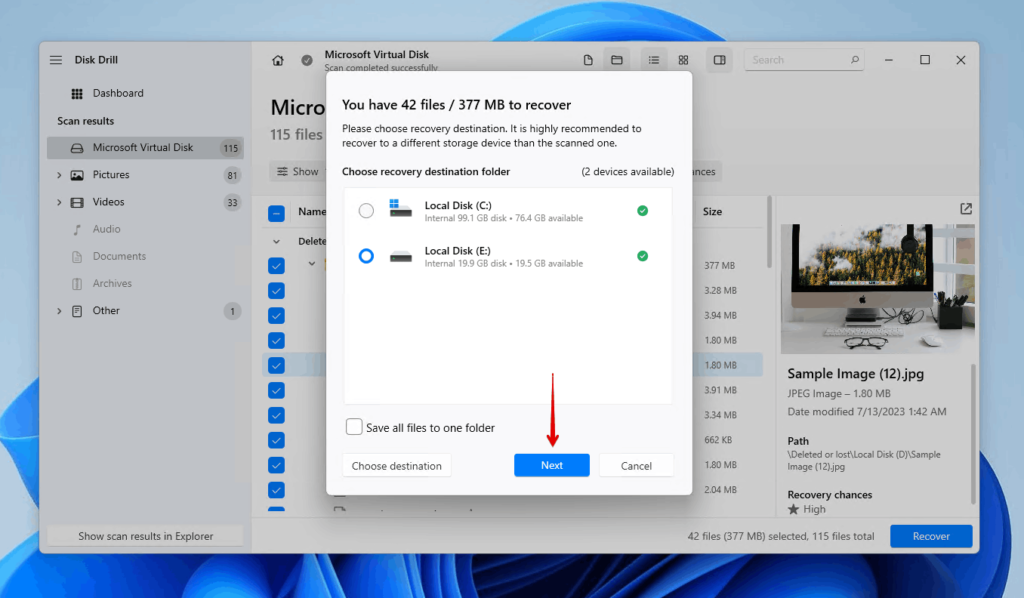This screenshot has height=598, width=1024.
Task: Click the Choose destination button
Action: pos(397,465)
